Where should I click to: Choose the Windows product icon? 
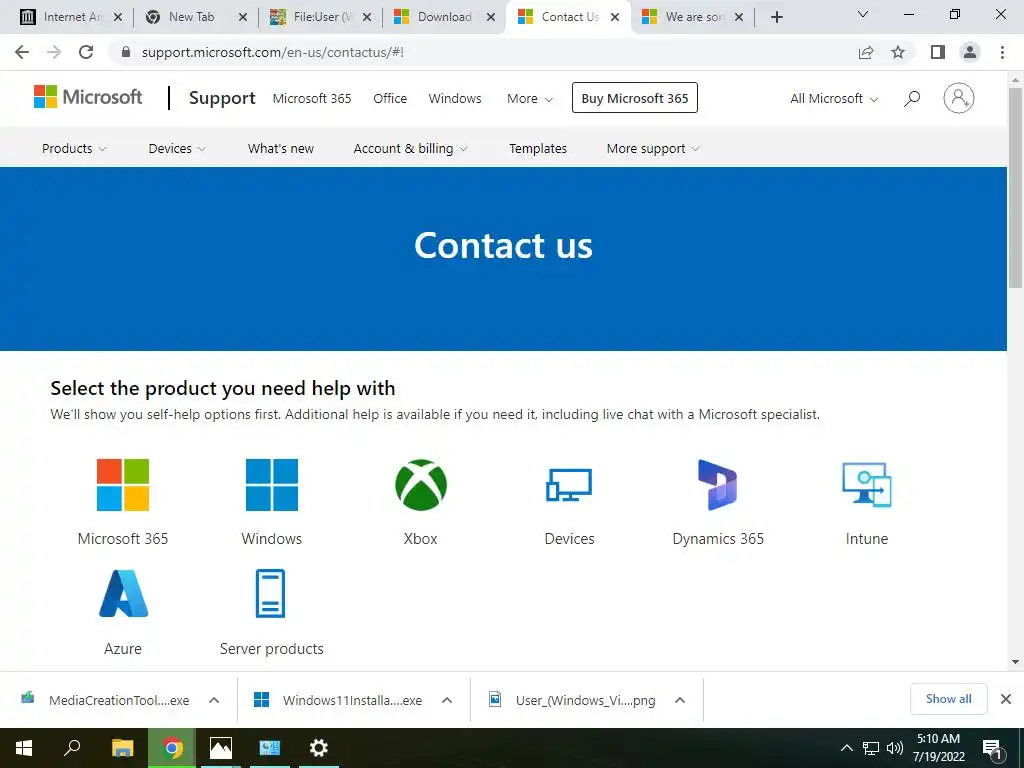point(272,485)
